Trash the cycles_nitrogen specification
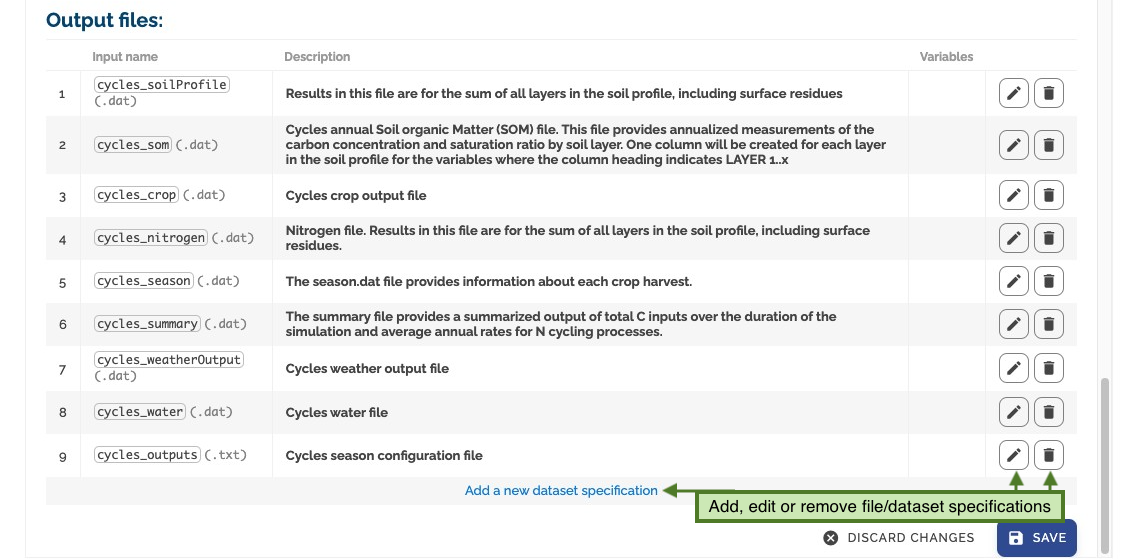1138x559 pixels. 1049,237
